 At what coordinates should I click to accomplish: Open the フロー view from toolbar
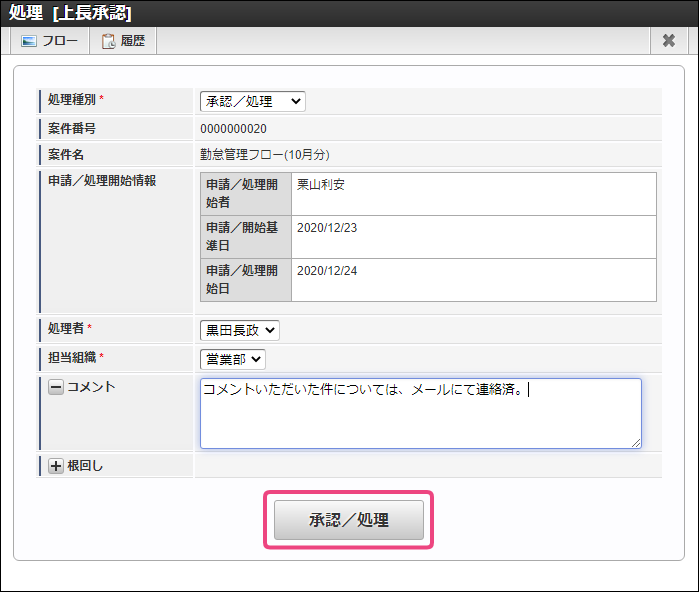pos(49,41)
